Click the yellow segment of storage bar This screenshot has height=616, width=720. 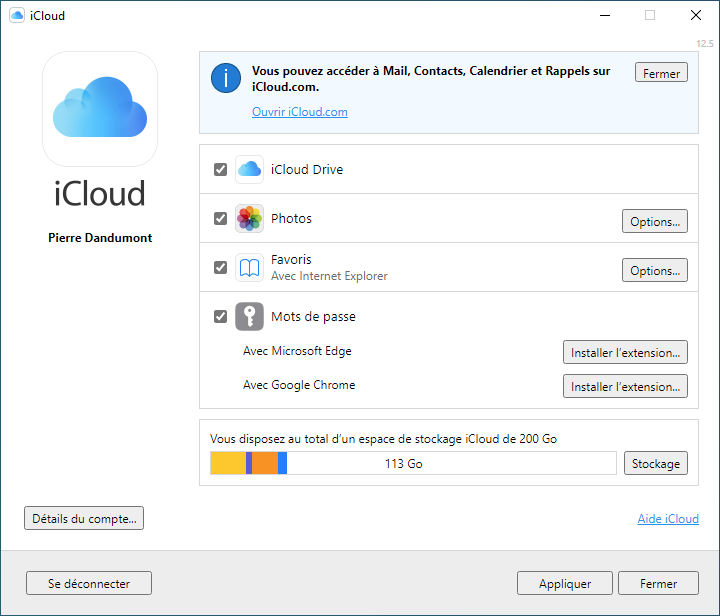[228, 463]
